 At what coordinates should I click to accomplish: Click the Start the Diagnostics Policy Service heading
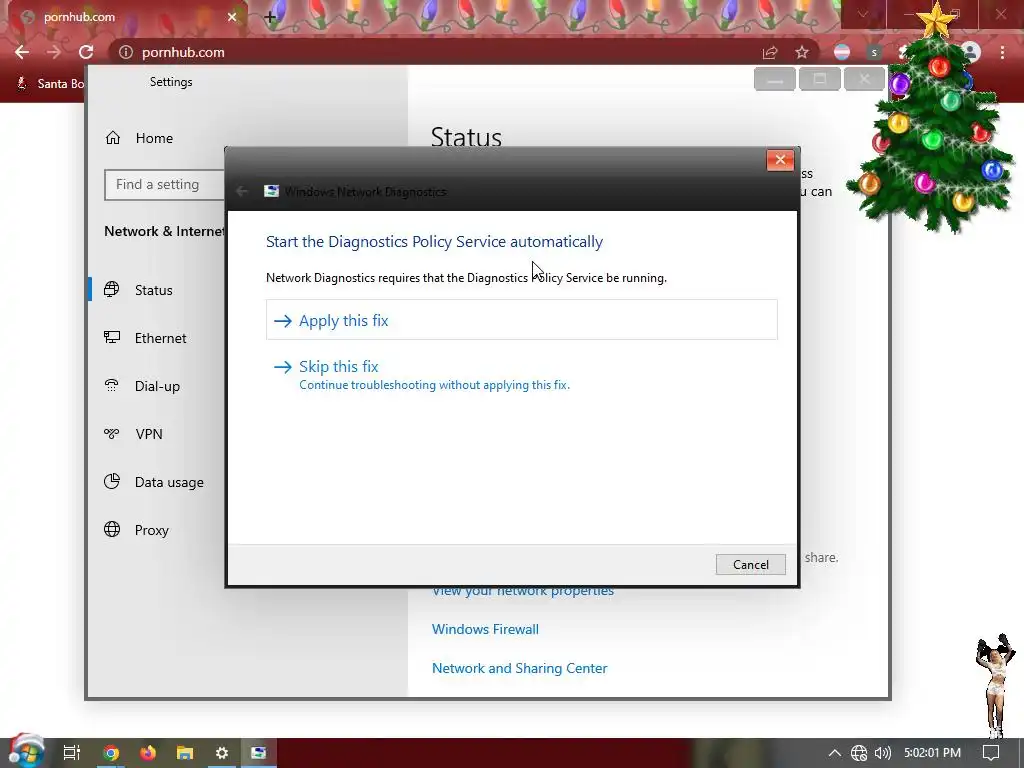pos(434,242)
